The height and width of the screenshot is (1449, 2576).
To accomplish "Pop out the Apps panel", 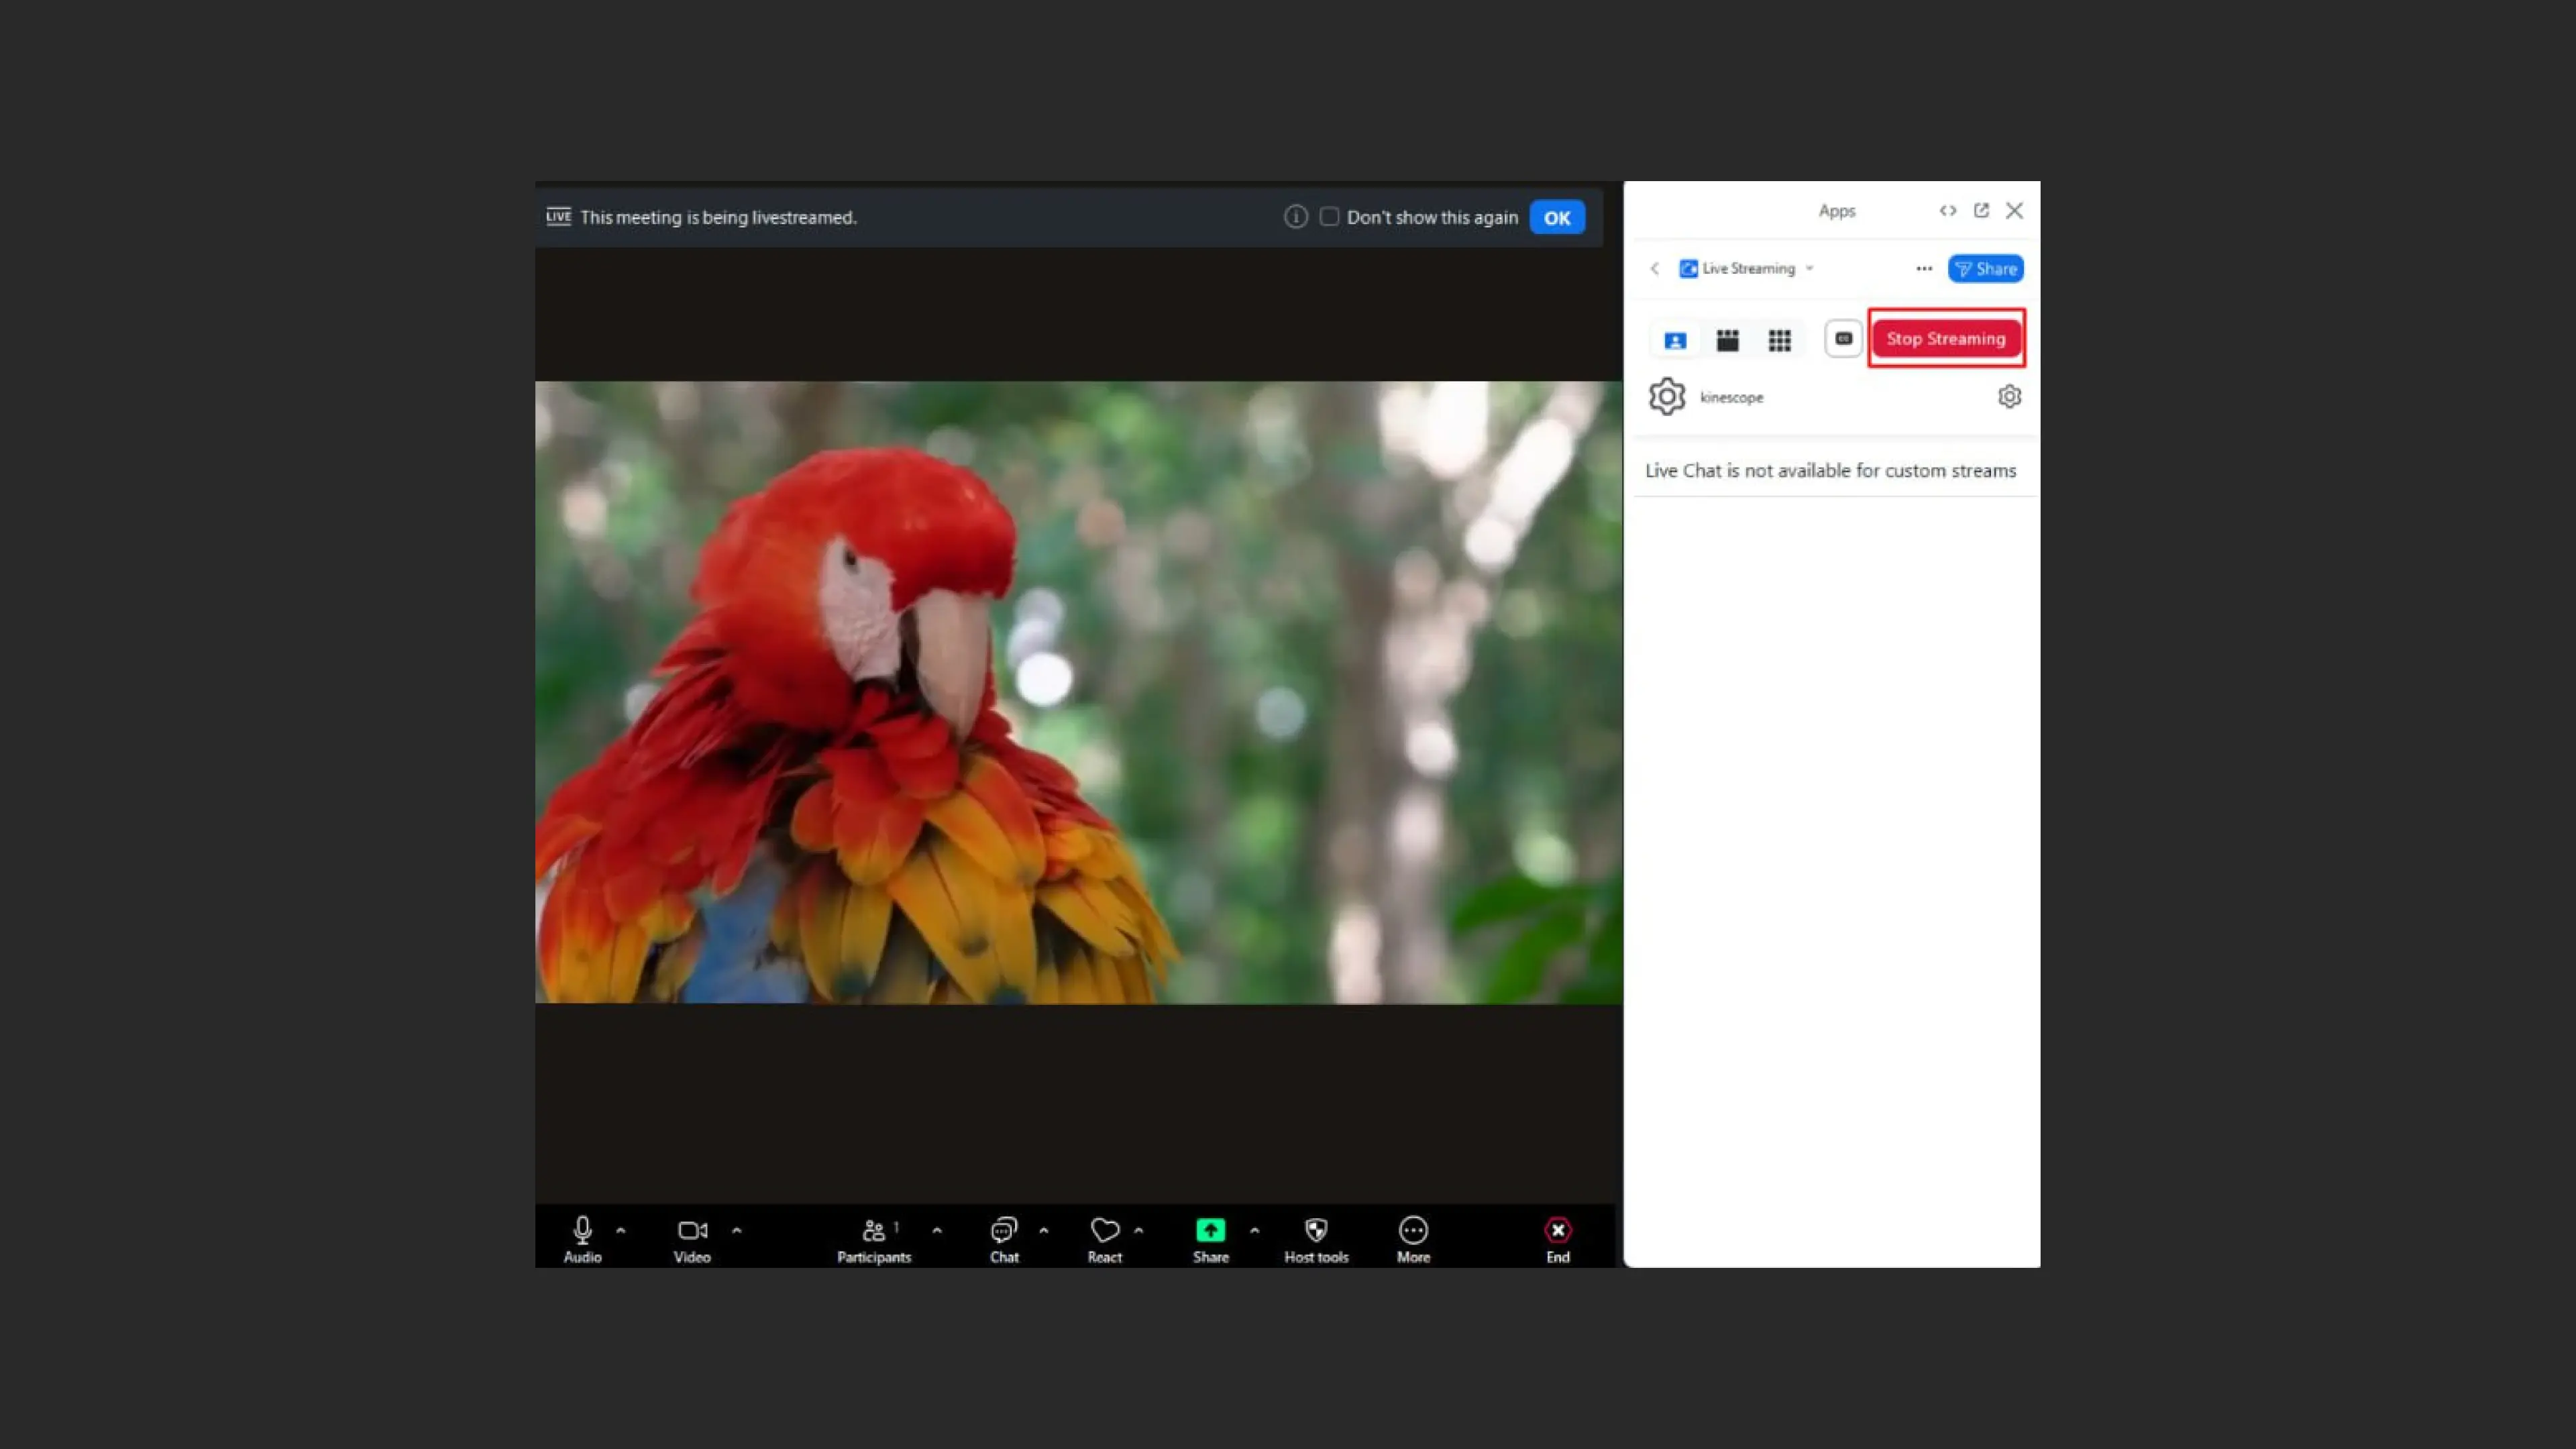I will (1981, 210).
